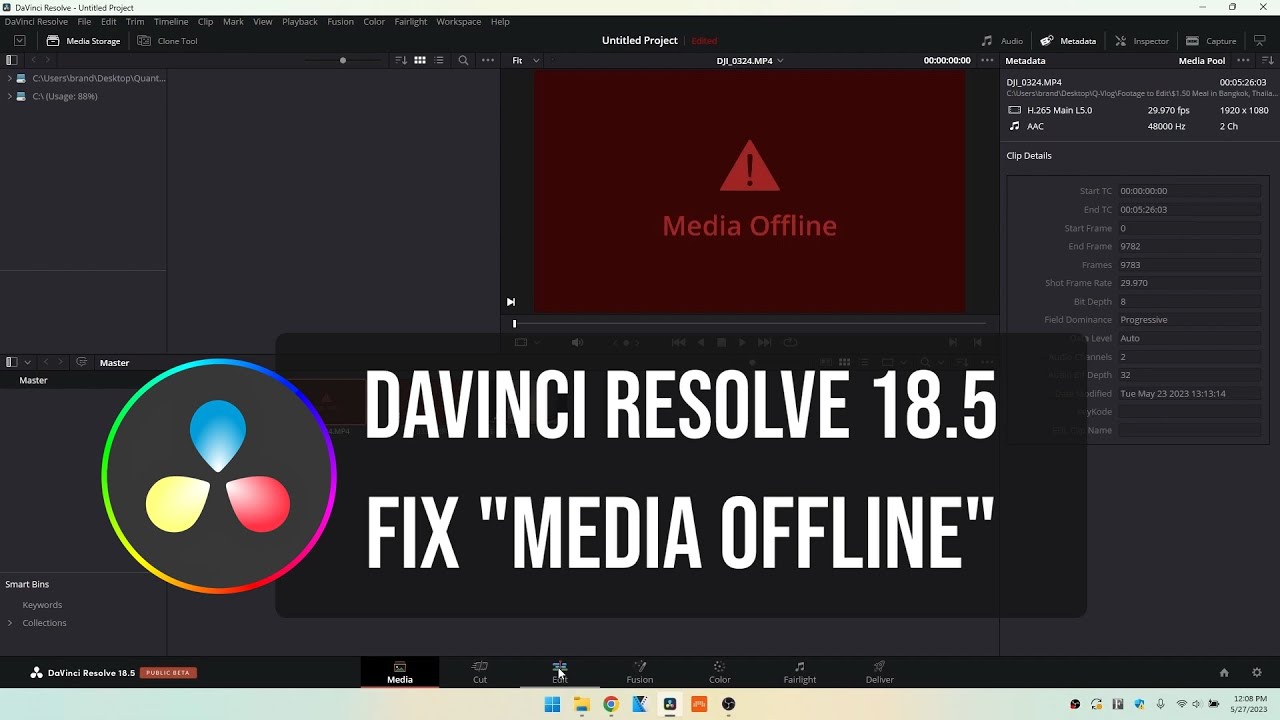
Task: Click the Start TC timecode field
Action: coord(1189,191)
